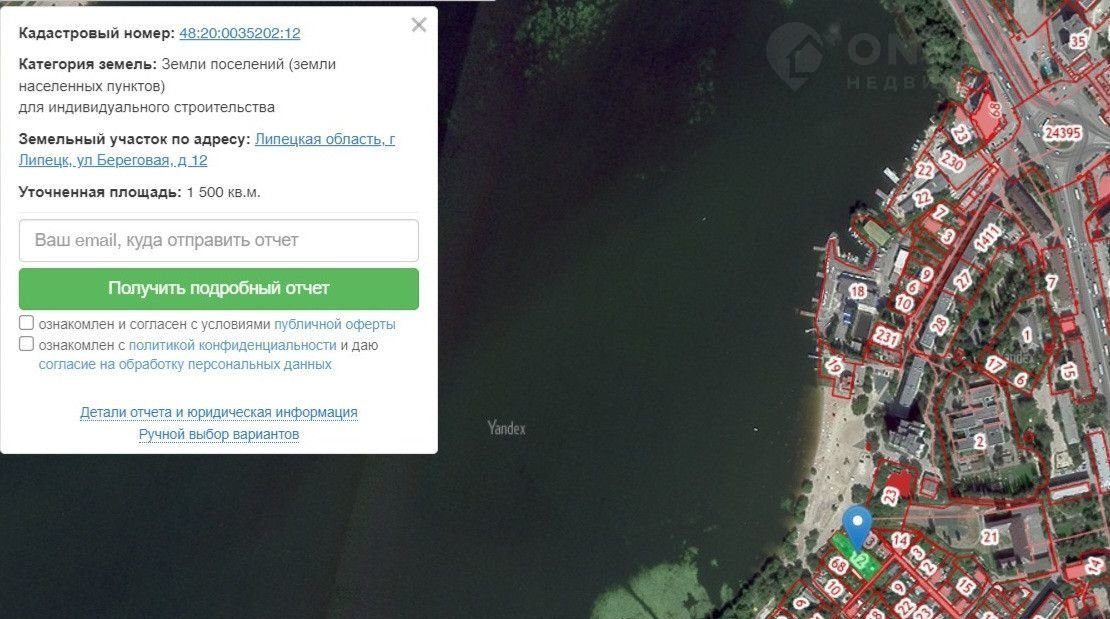The image size is (1110, 619).
Task: Click the Ручной выбор вариантов link
Action: tap(218, 435)
